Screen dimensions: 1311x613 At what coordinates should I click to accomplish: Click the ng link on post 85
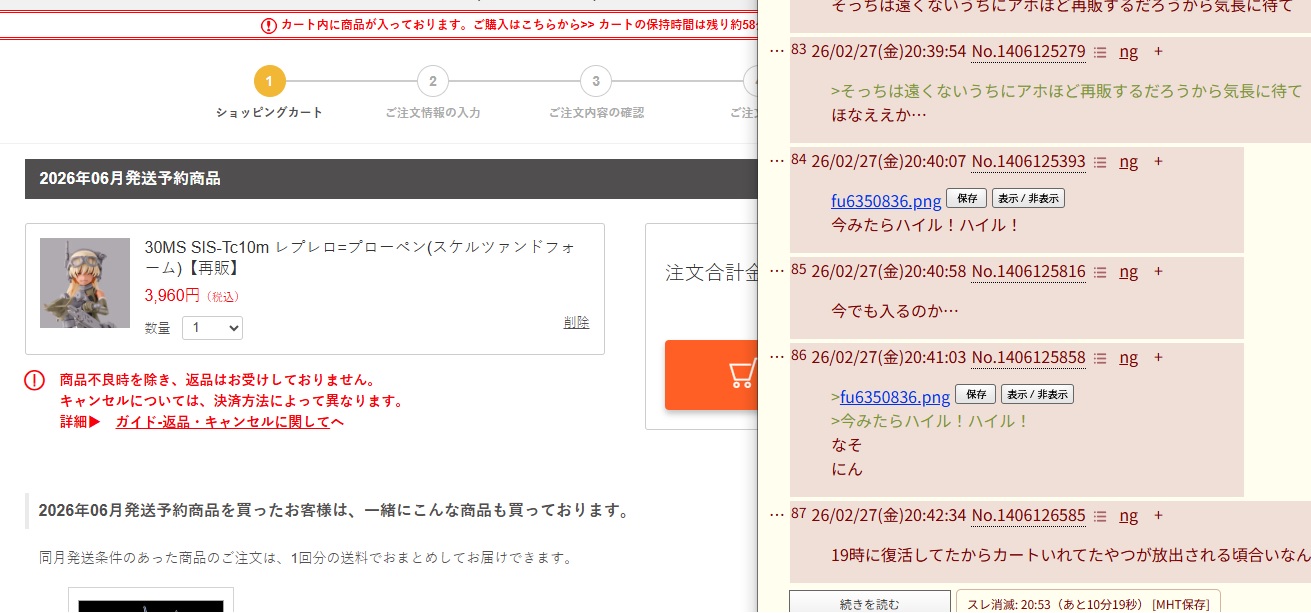pyautogui.click(x=1128, y=272)
